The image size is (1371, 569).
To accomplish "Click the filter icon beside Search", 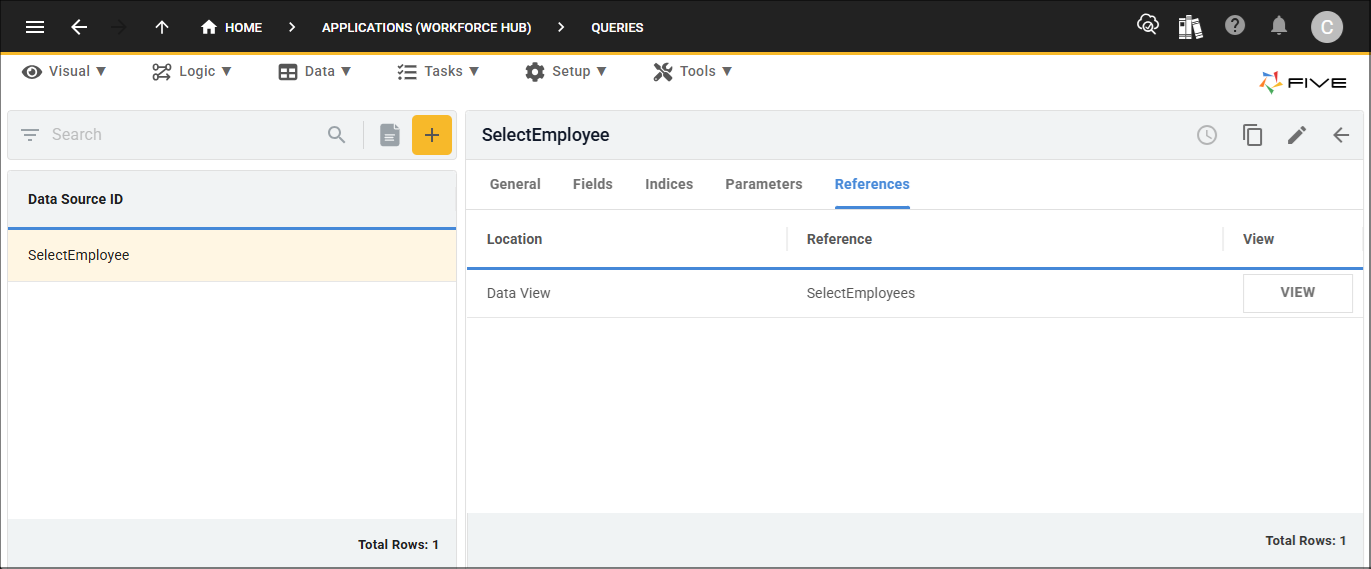I will [30, 135].
